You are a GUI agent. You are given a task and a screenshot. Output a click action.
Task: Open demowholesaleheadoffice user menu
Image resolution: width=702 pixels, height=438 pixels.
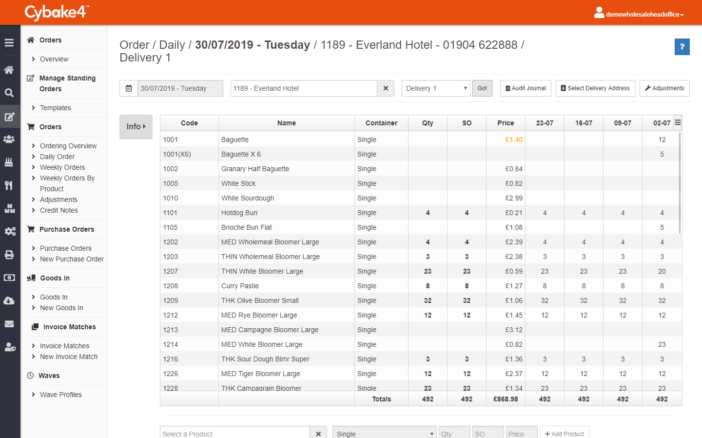(x=639, y=14)
